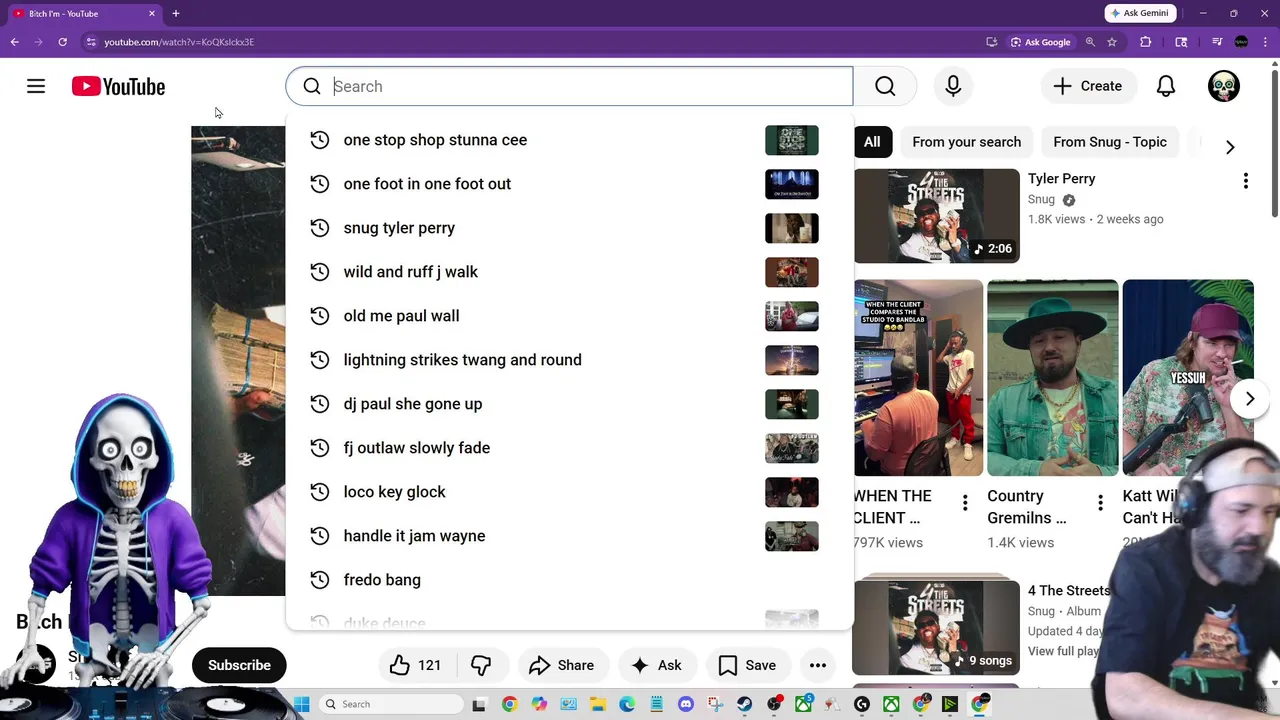The image size is (1280, 720).
Task: Open the account avatar menu
Action: [1224, 86]
